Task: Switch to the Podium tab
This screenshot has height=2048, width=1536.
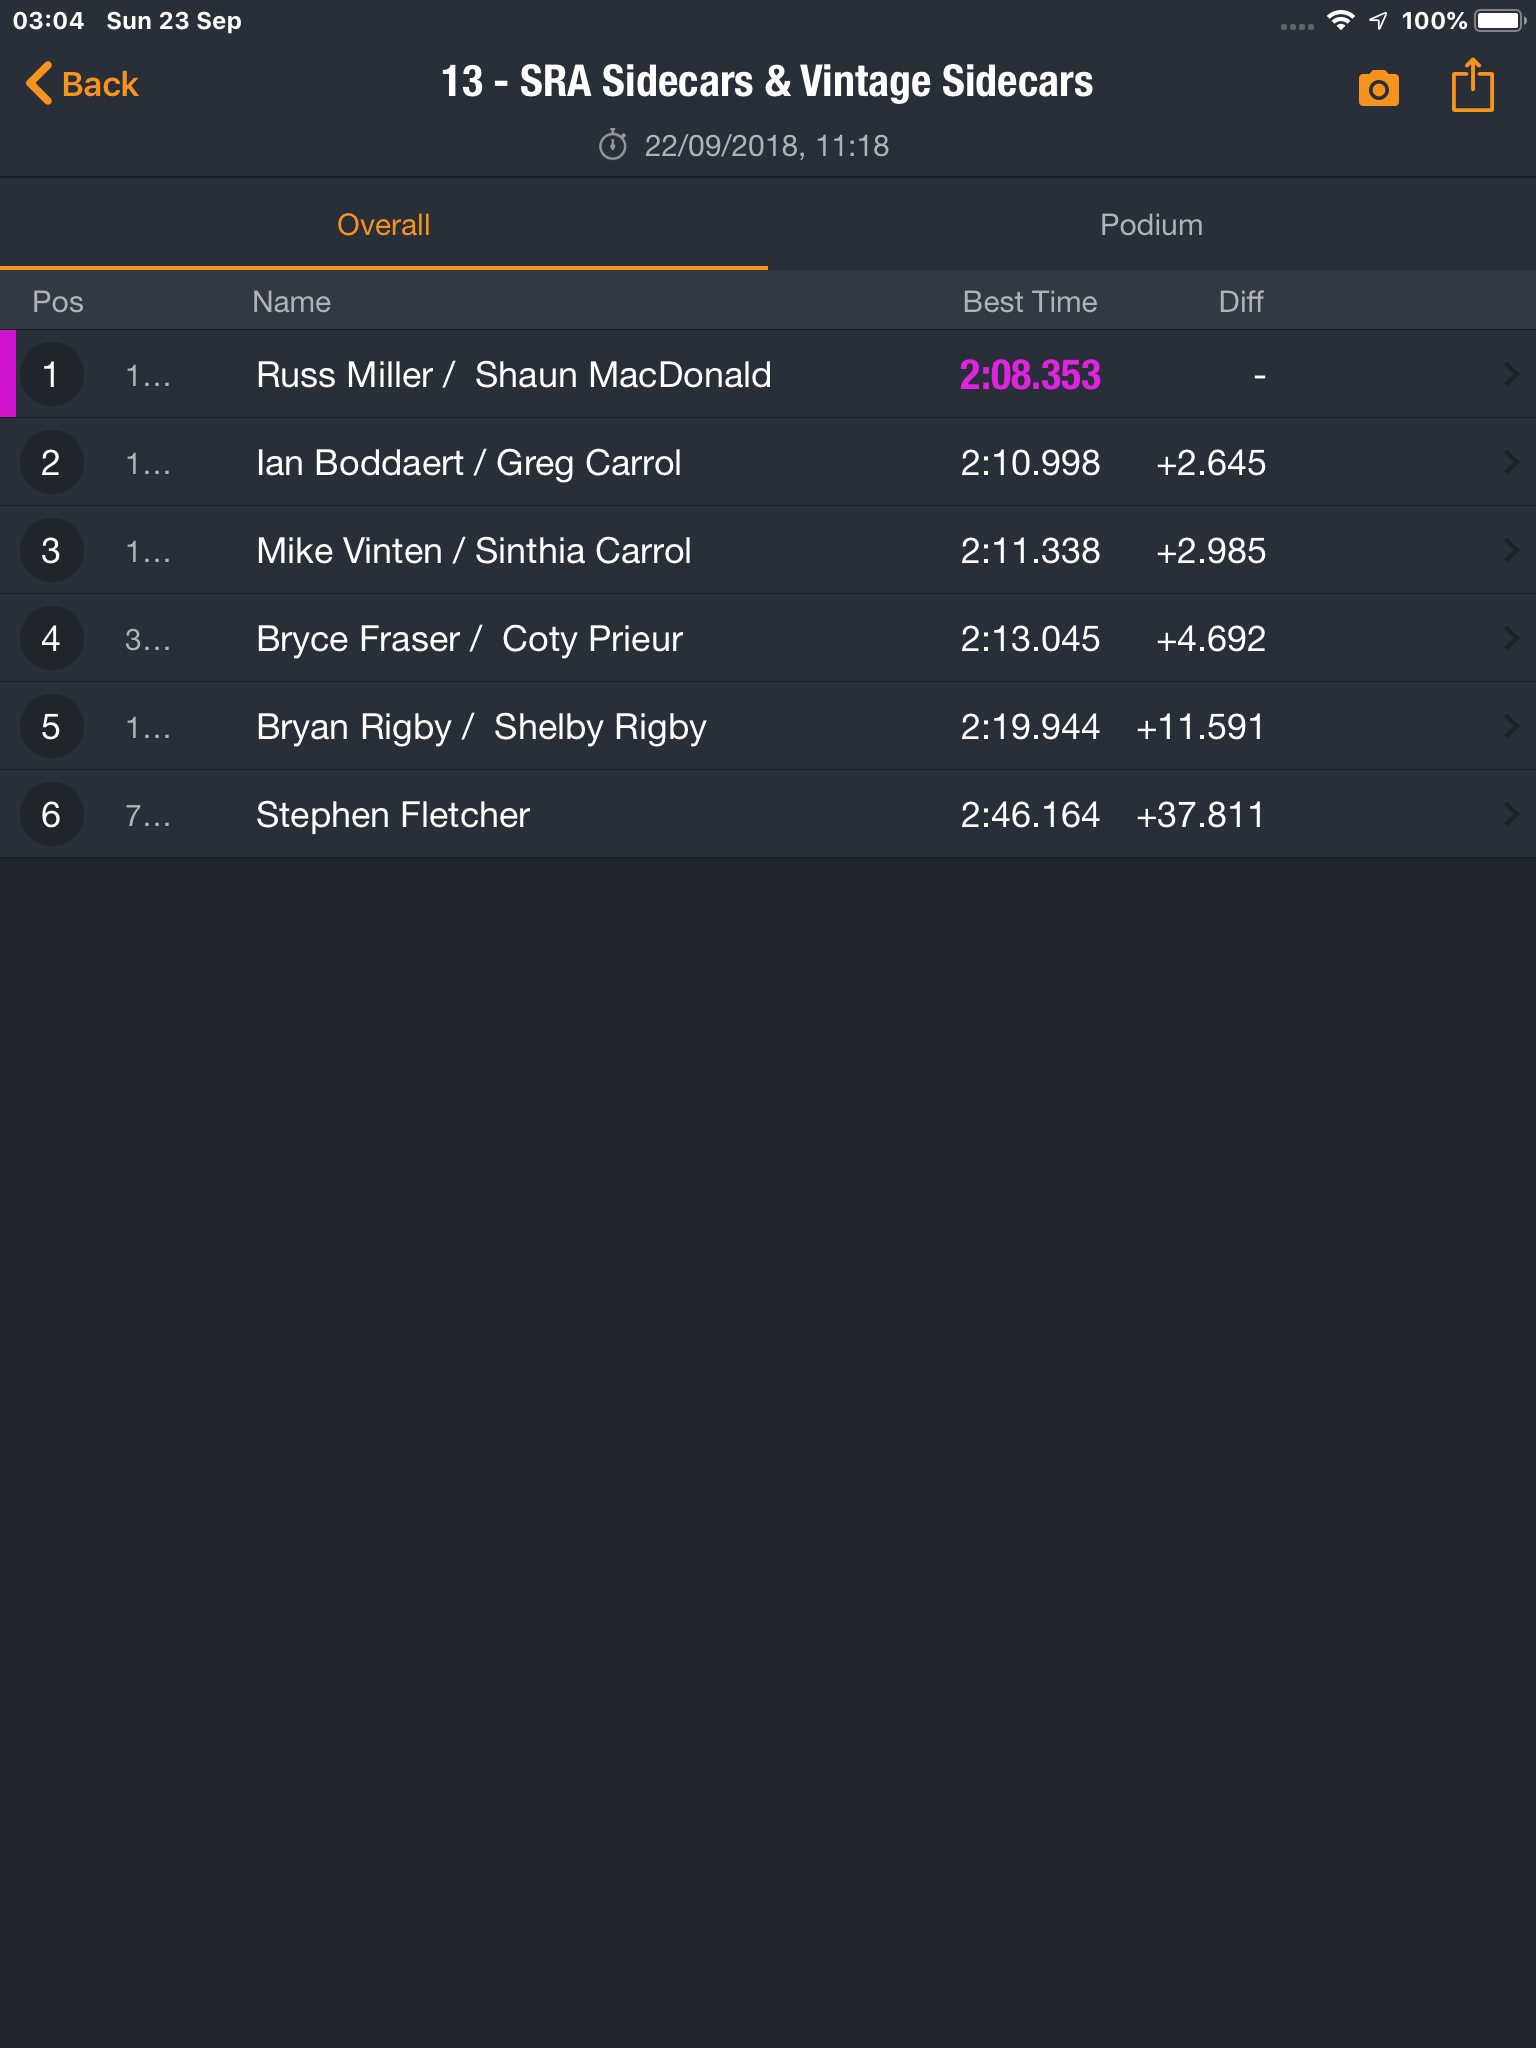Action: click(1152, 225)
